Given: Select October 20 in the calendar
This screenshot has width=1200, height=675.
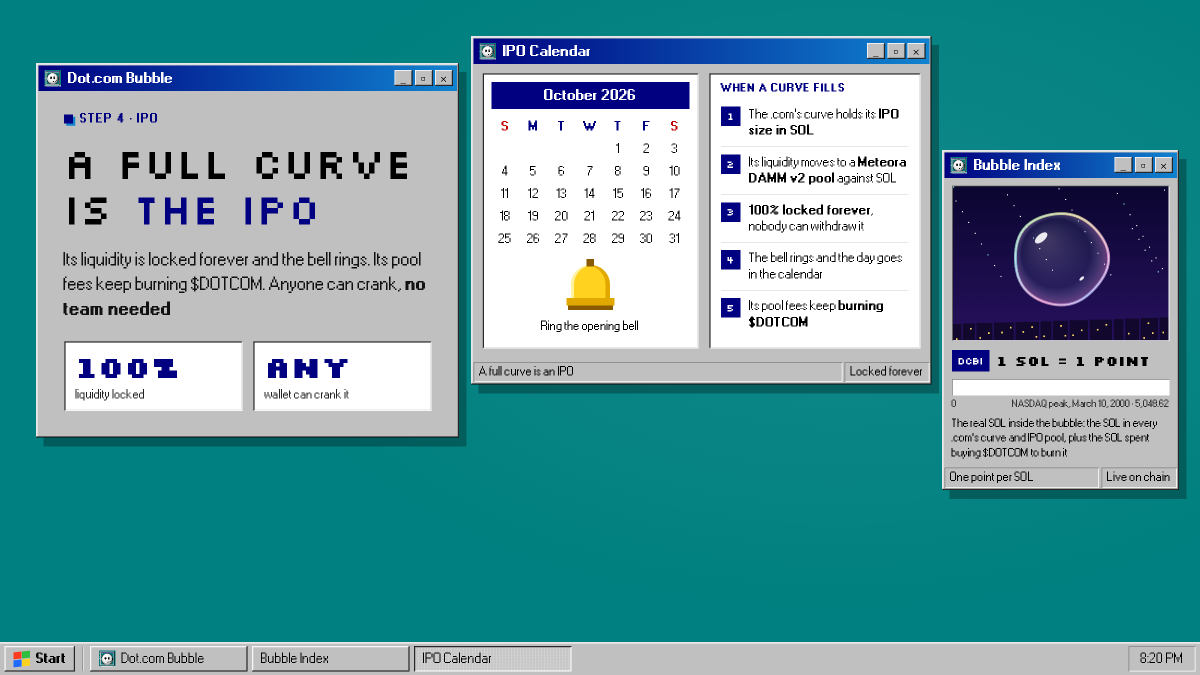Looking at the screenshot, I should tap(561, 216).
